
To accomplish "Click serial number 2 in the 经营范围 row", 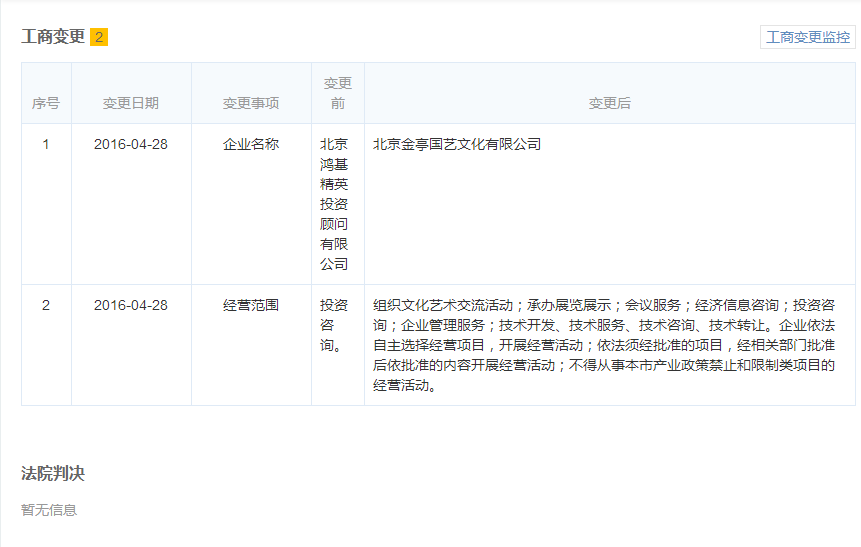I will [46, 305].
